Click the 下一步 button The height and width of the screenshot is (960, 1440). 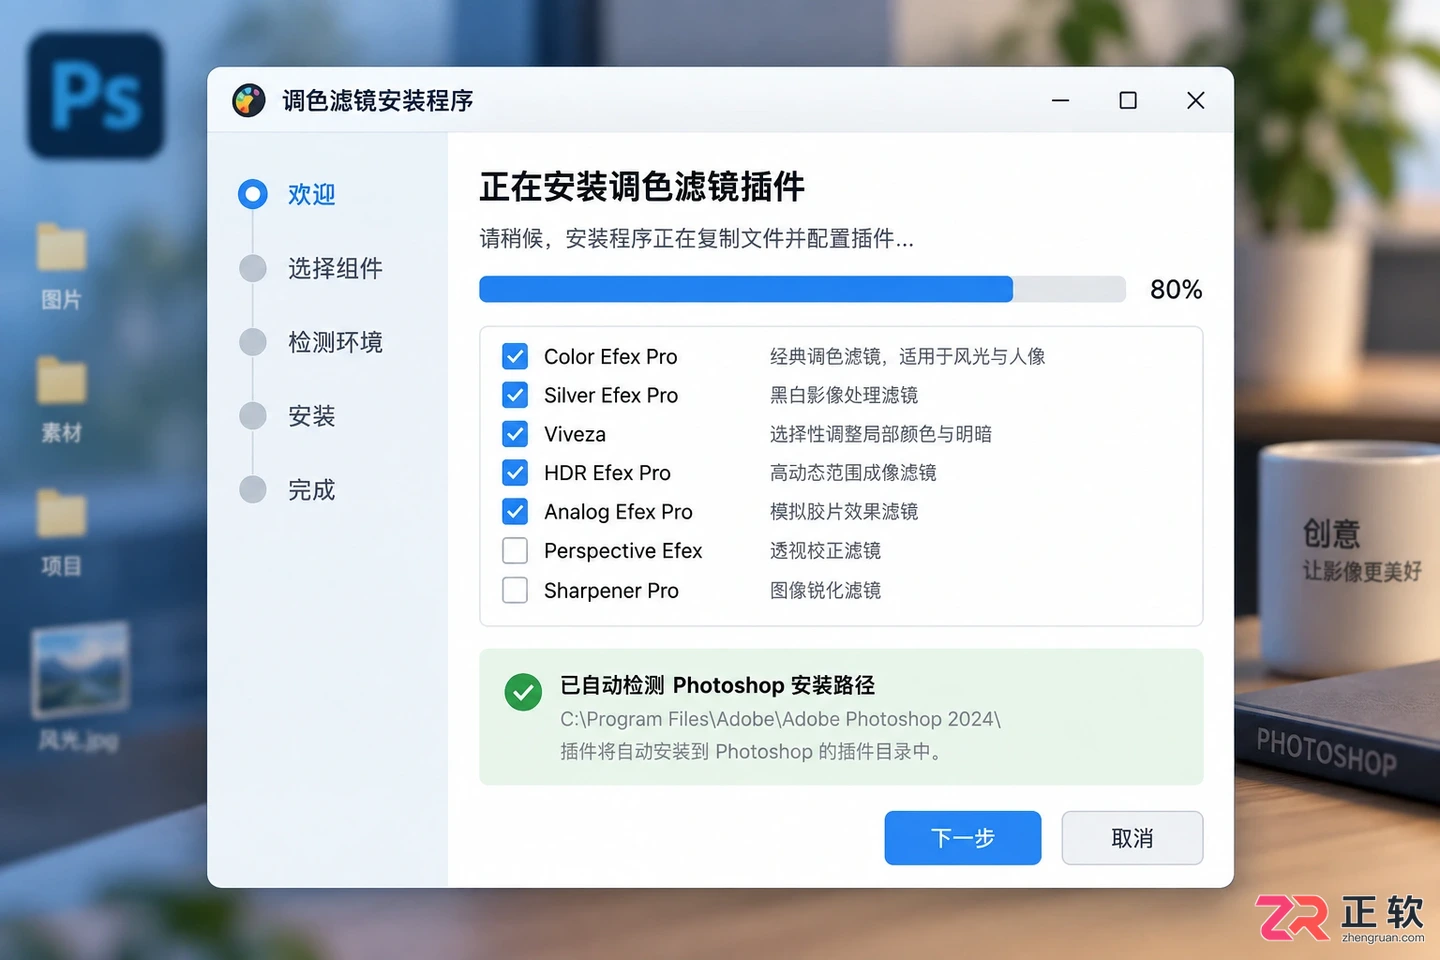coord(963,838)
